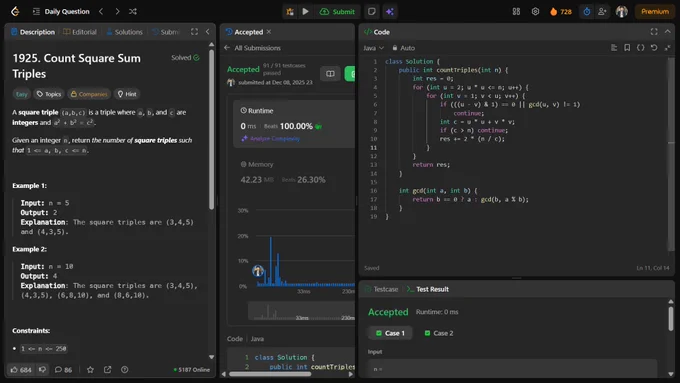Submit the solution
The height and width of the screenshot is (383, 680).
pos(337,12)
